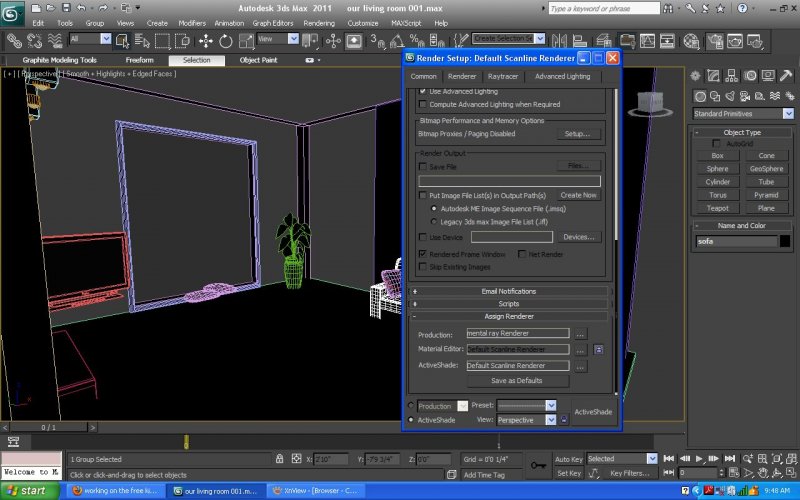
Task: Click the Render Production teapot icon
Action: tap(755, 41)
